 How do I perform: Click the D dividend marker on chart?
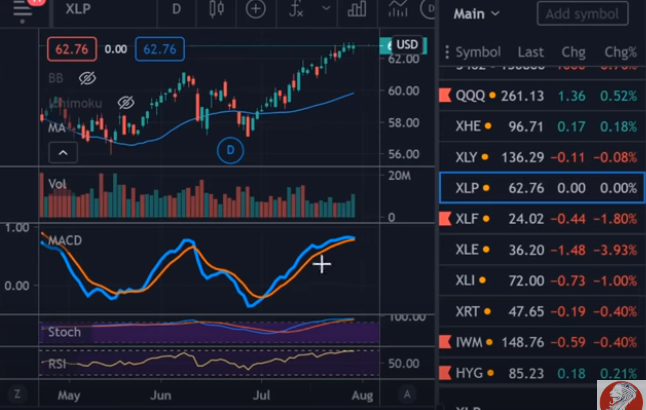[x=230, y=150]
